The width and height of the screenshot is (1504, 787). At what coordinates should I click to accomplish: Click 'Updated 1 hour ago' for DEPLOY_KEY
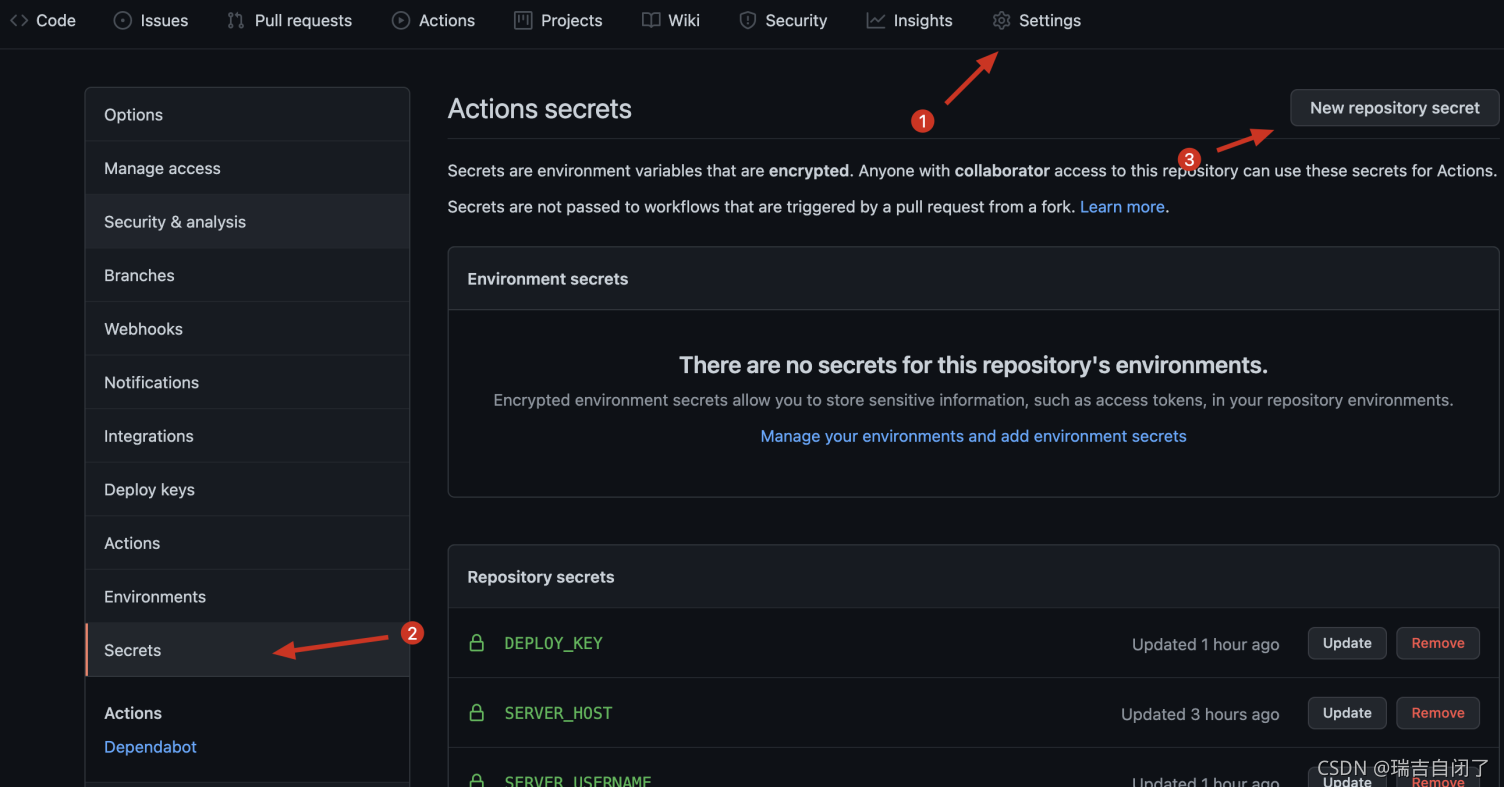tap(1205, 645)
